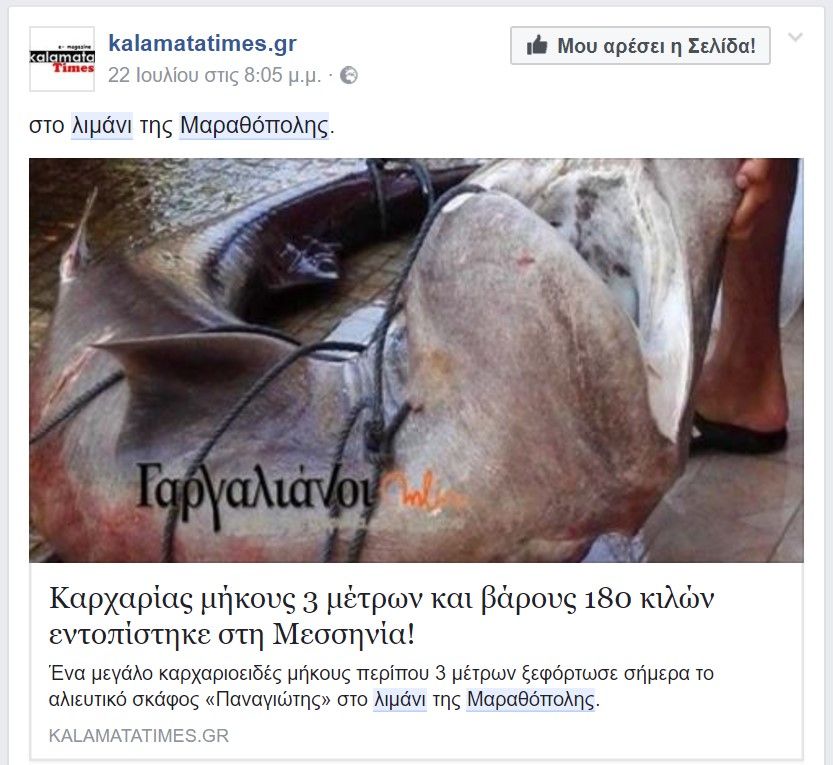Click highlighted word λιμάνι in post caption
833x765 pixels.
[102, 126]
